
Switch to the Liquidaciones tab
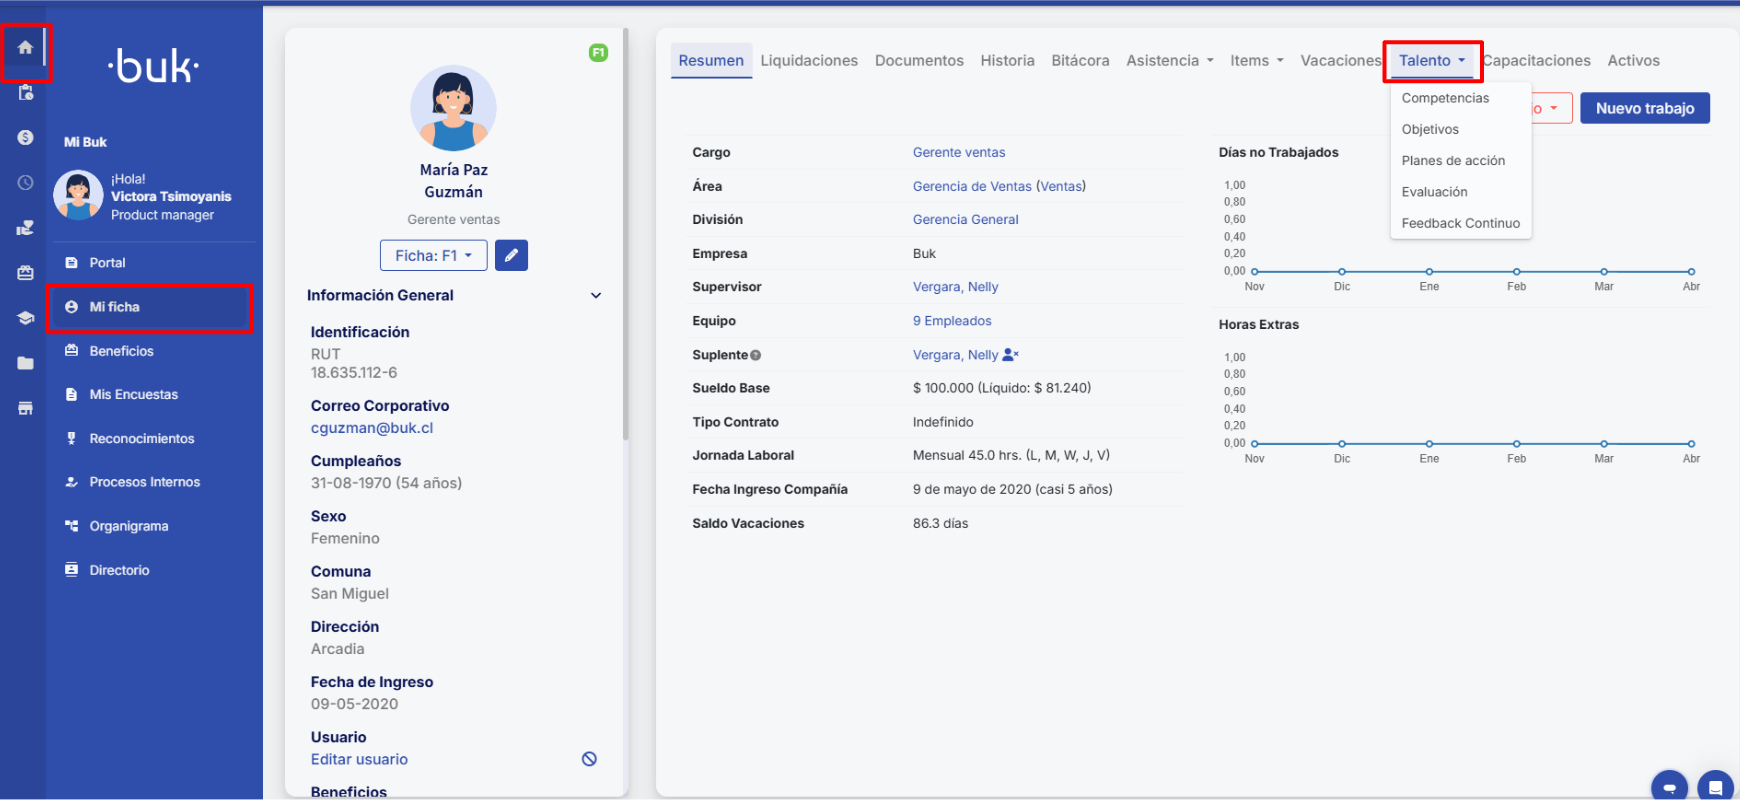click(x=808, y=61)
